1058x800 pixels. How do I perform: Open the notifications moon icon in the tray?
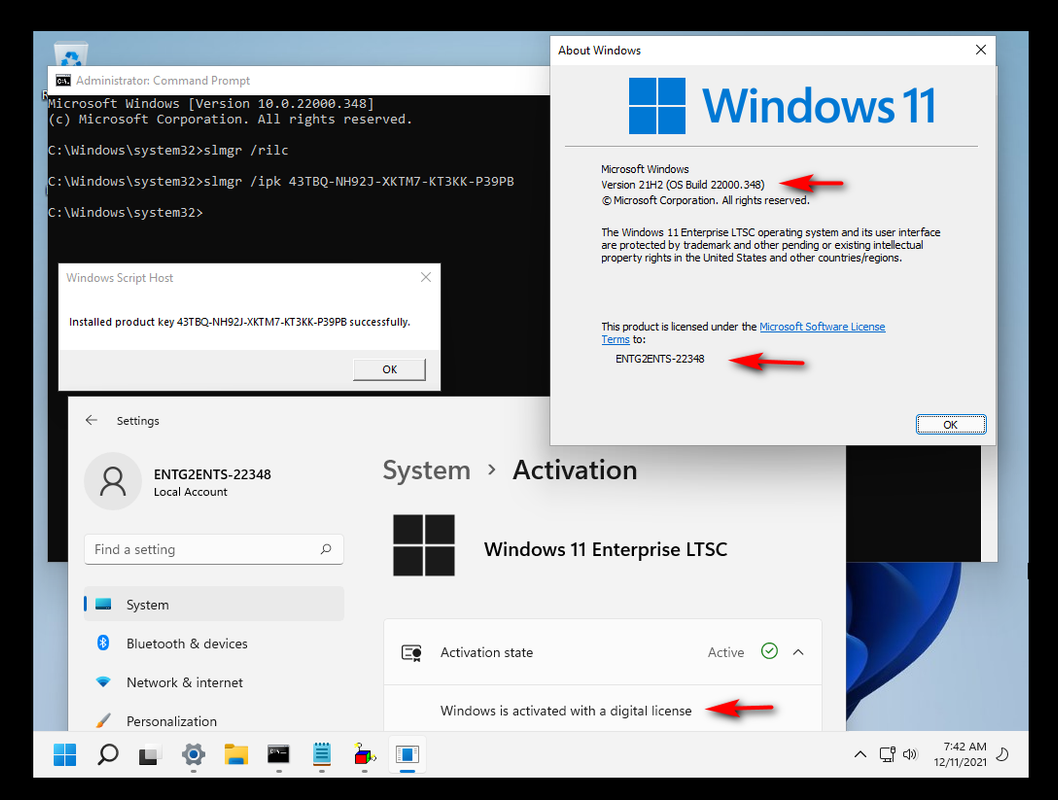click(1003, 754)
